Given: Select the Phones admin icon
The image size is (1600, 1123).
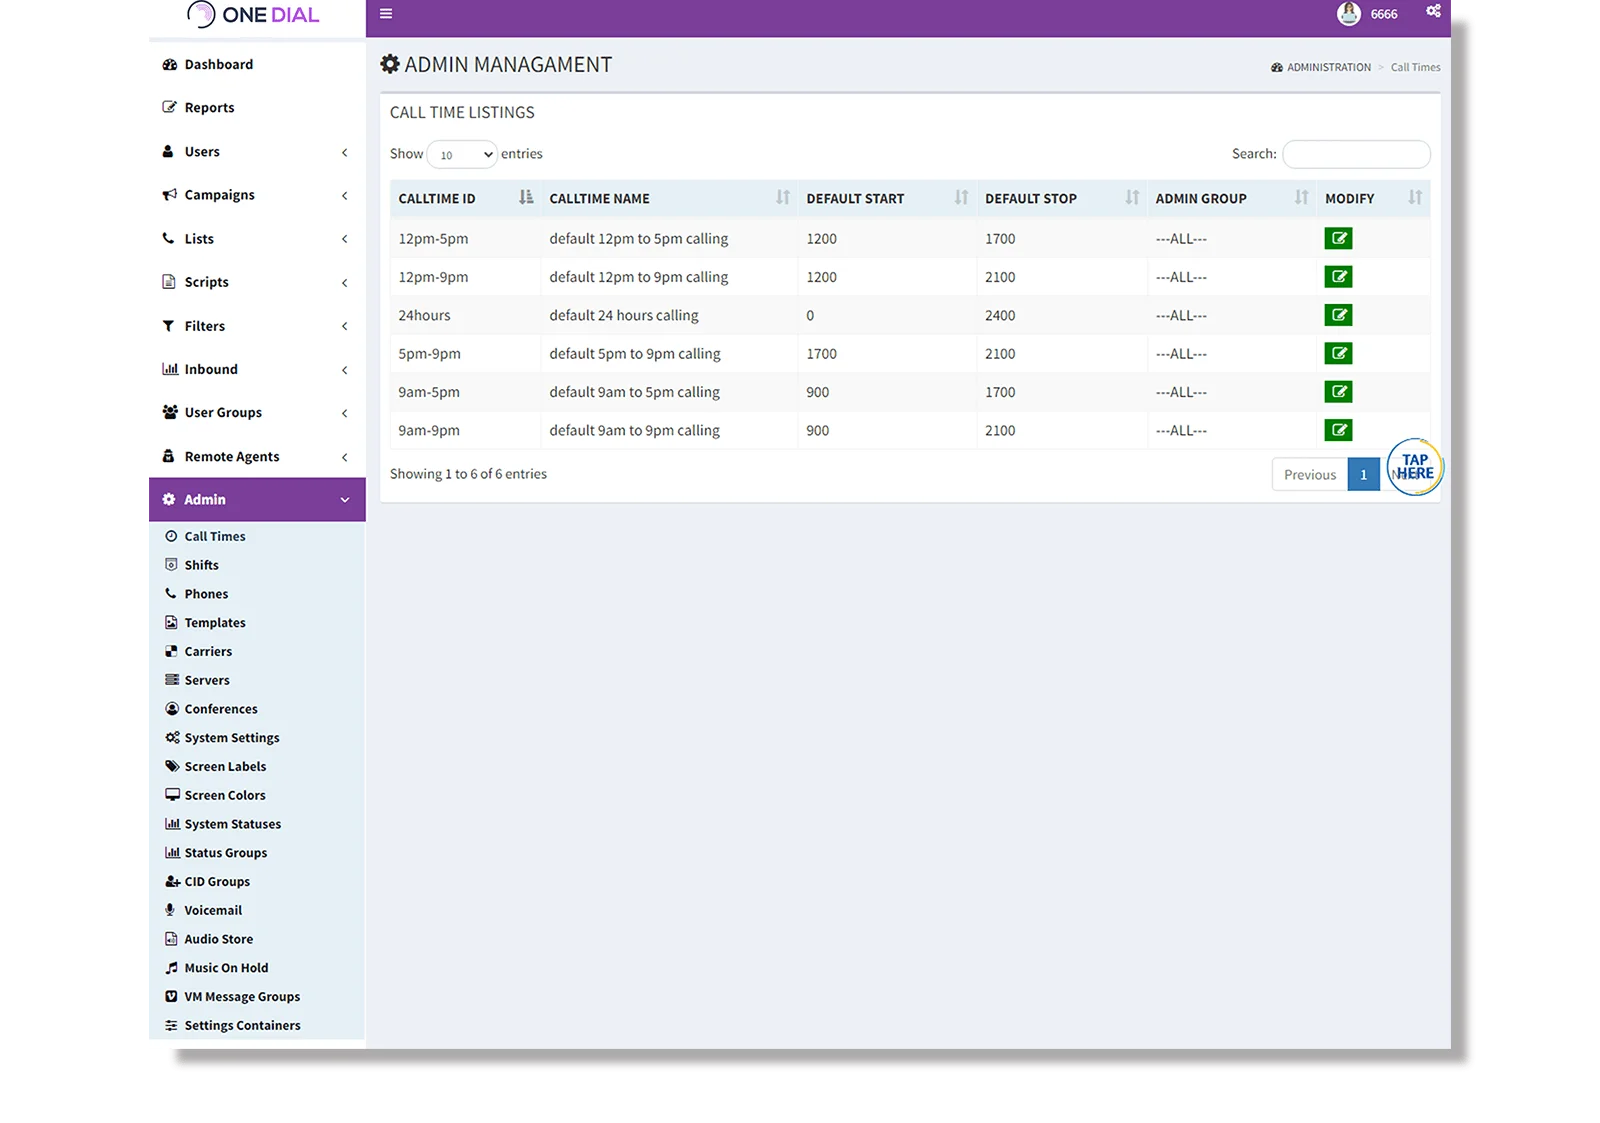Looking at the screenshot, I should click(171, 593).
